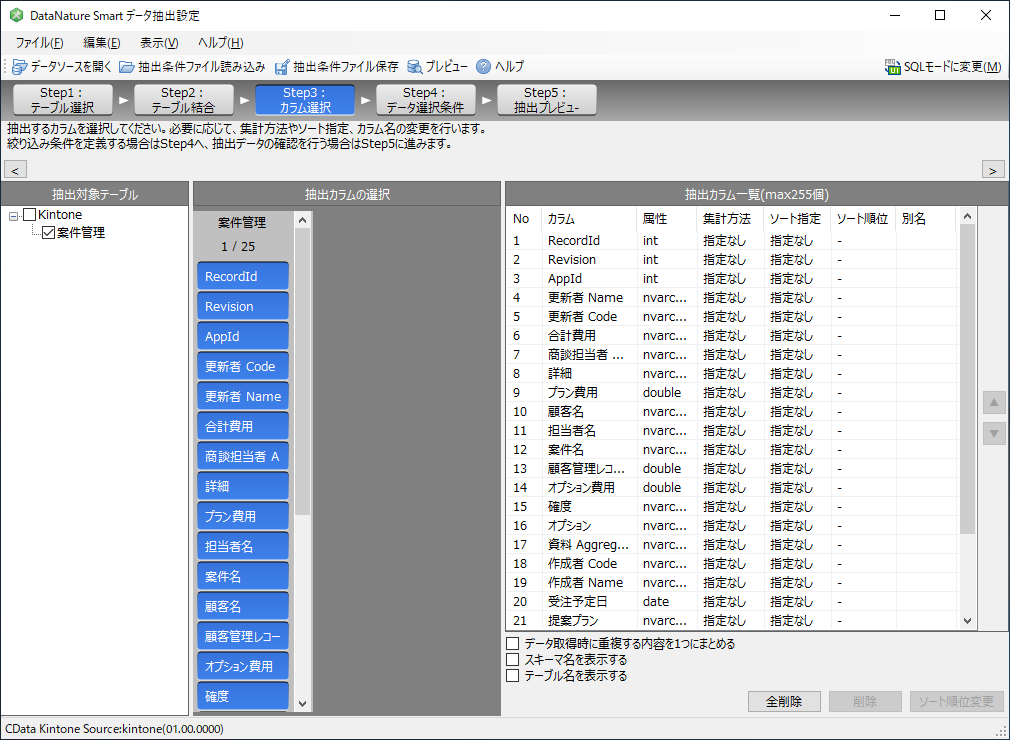Select the 合計費用 column button
1010x740 pixels.
click(x=243, y=426)
